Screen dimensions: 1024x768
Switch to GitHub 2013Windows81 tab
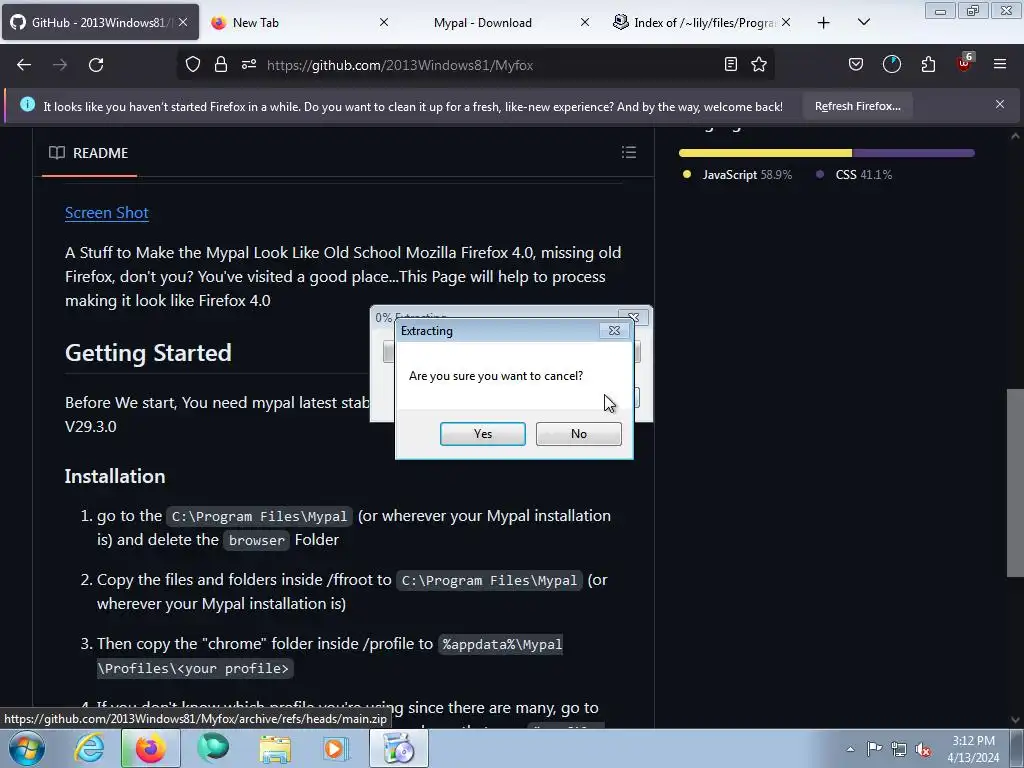coord(100,22)
